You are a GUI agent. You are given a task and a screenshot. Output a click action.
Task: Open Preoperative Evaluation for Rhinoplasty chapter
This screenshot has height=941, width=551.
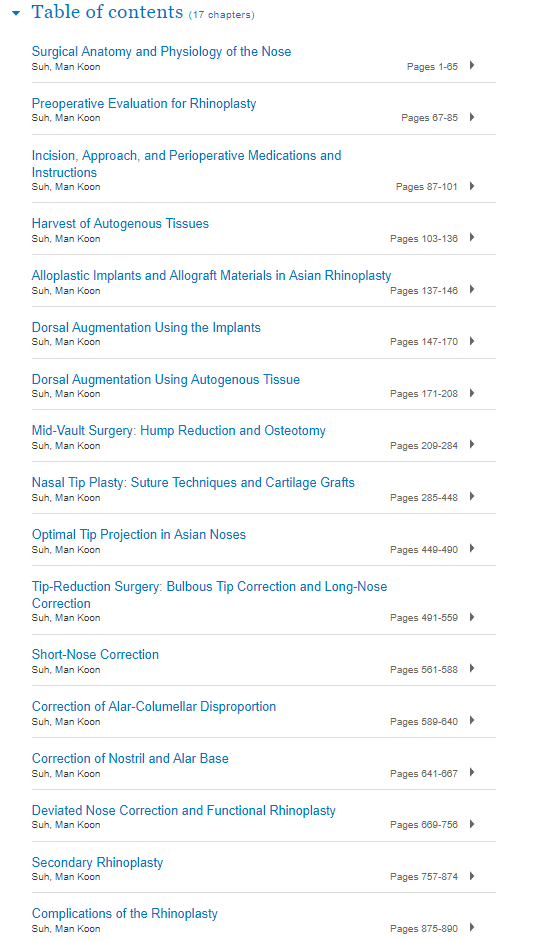(x=144, y=103)
